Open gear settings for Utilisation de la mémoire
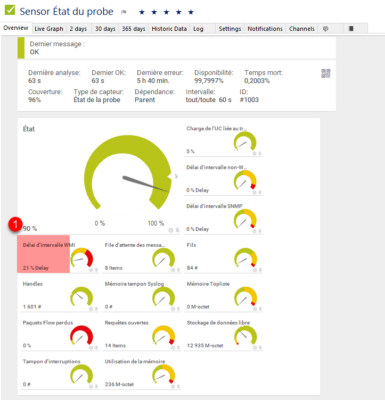 coord(173,387)
